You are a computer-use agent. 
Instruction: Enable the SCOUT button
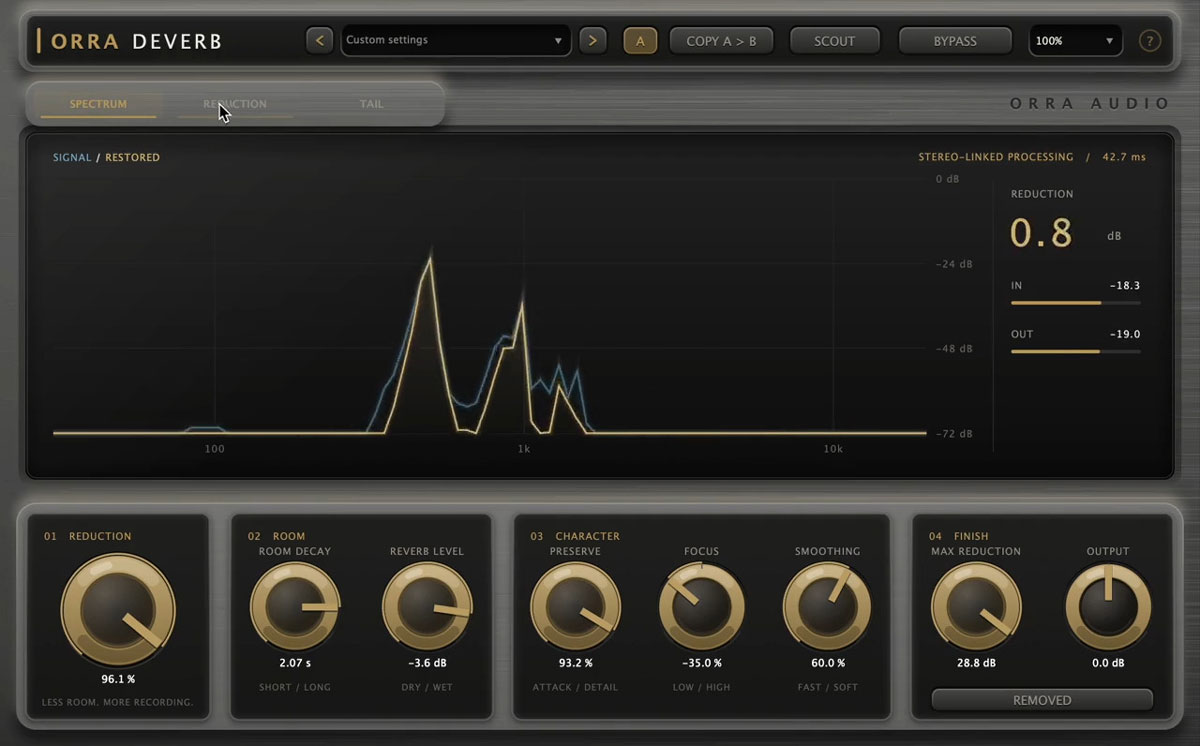point(835,41)
